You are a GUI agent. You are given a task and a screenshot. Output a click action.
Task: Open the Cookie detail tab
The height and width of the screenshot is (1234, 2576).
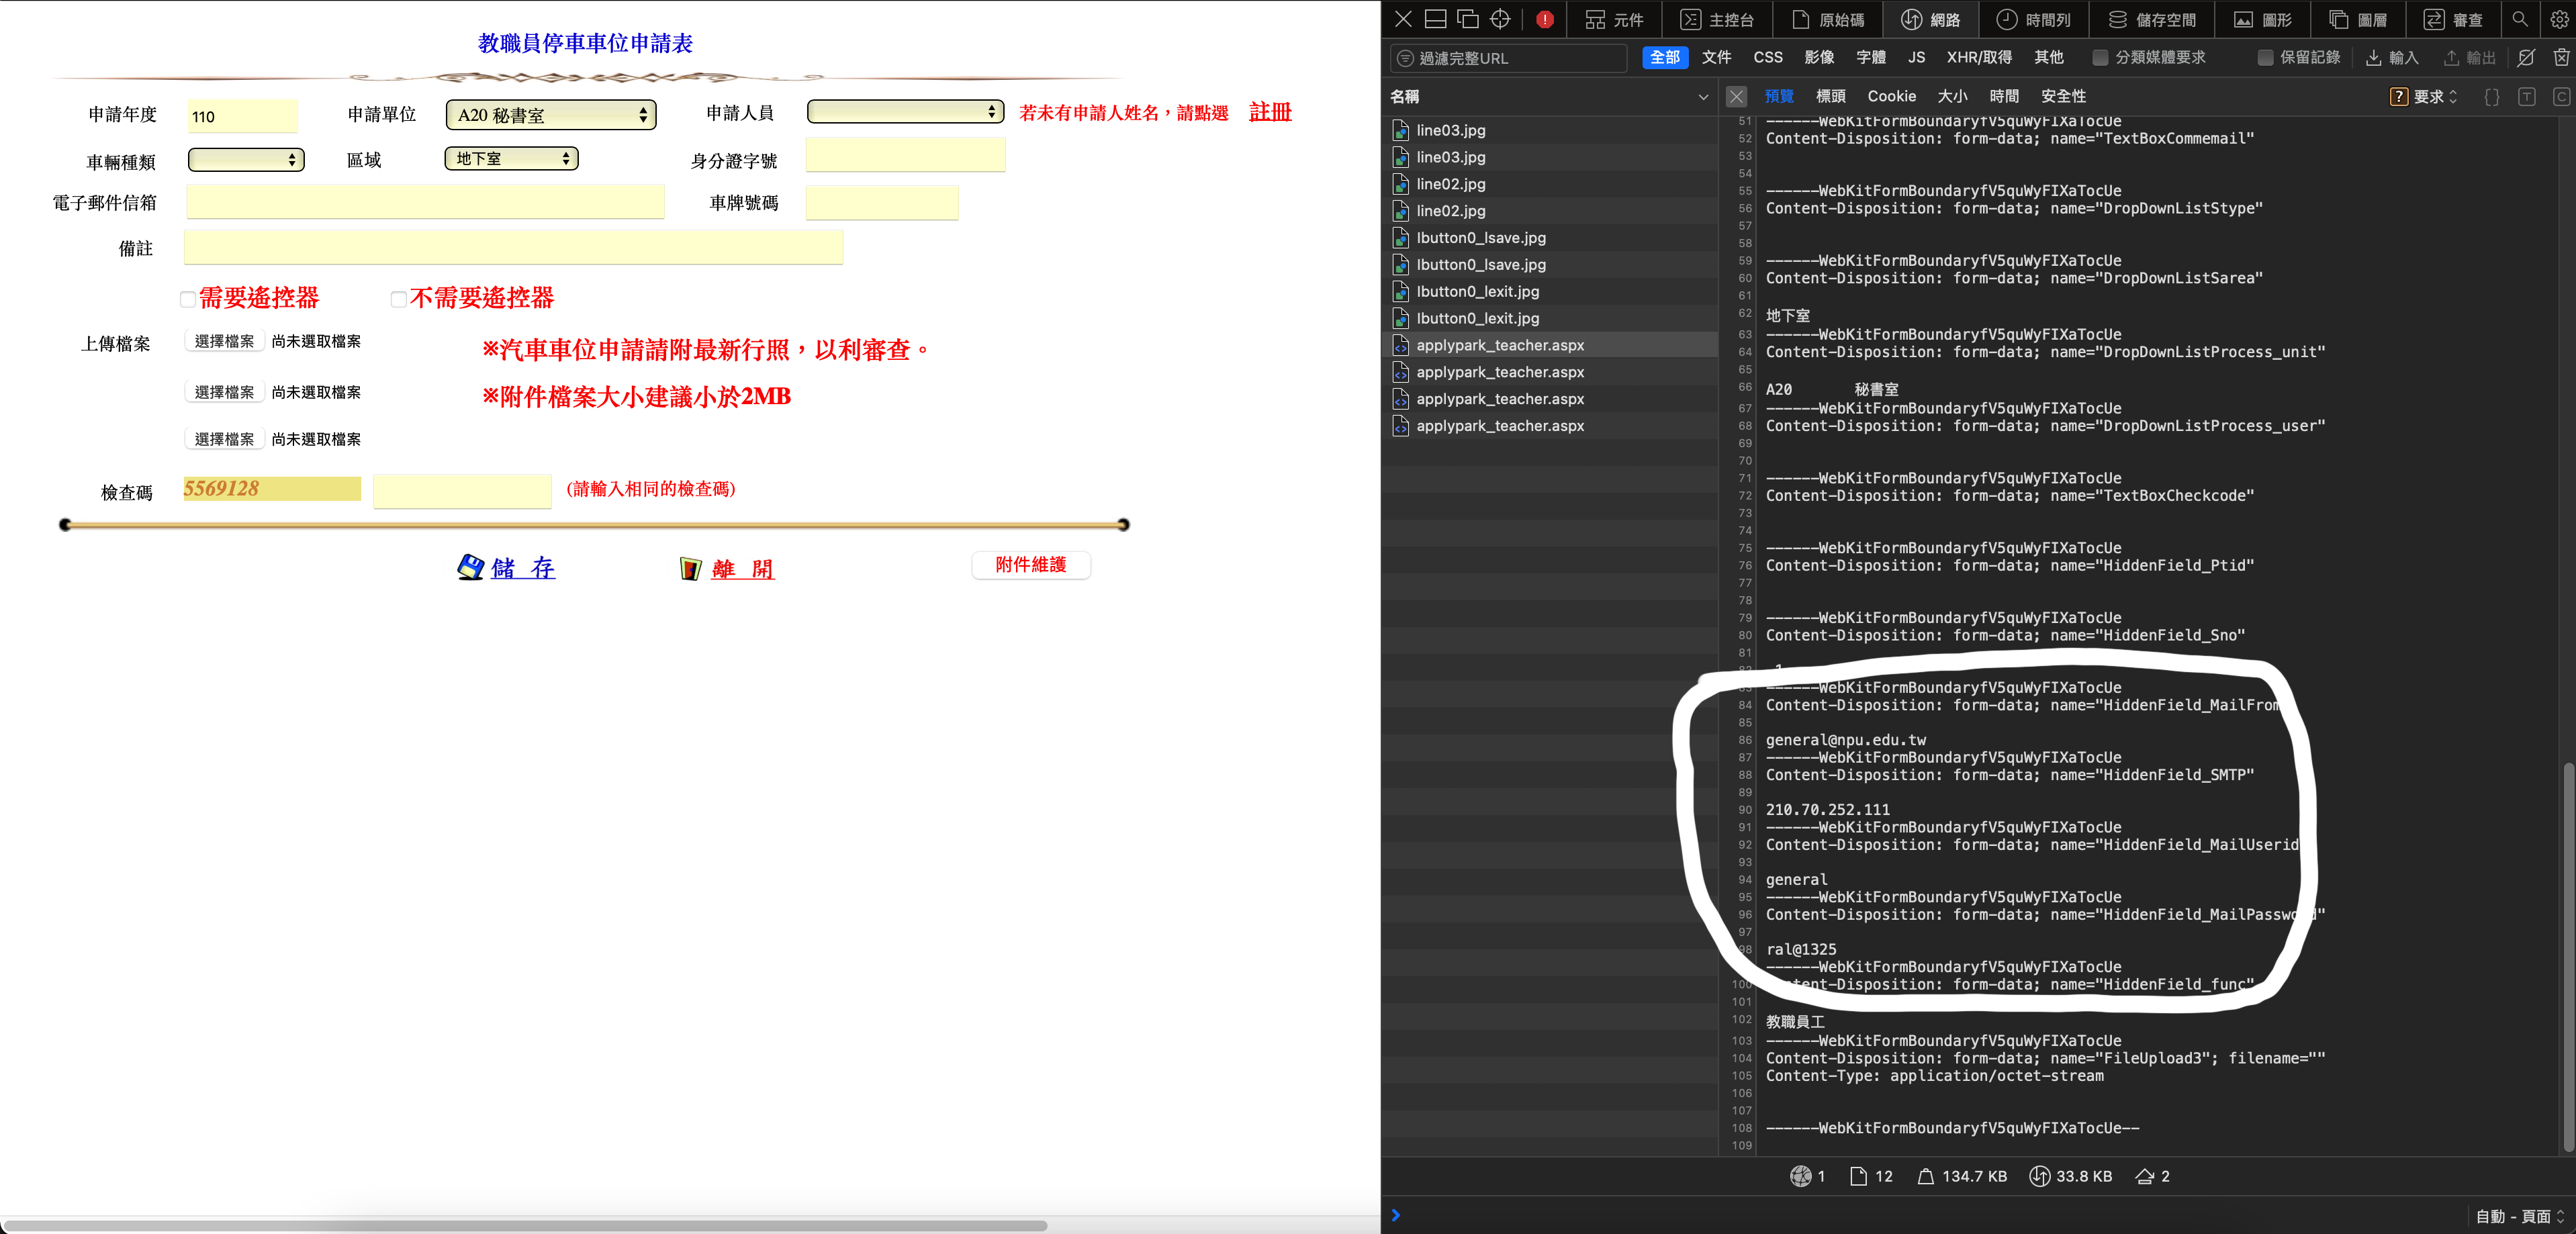pyautogui.click(x=1891, y=96)
